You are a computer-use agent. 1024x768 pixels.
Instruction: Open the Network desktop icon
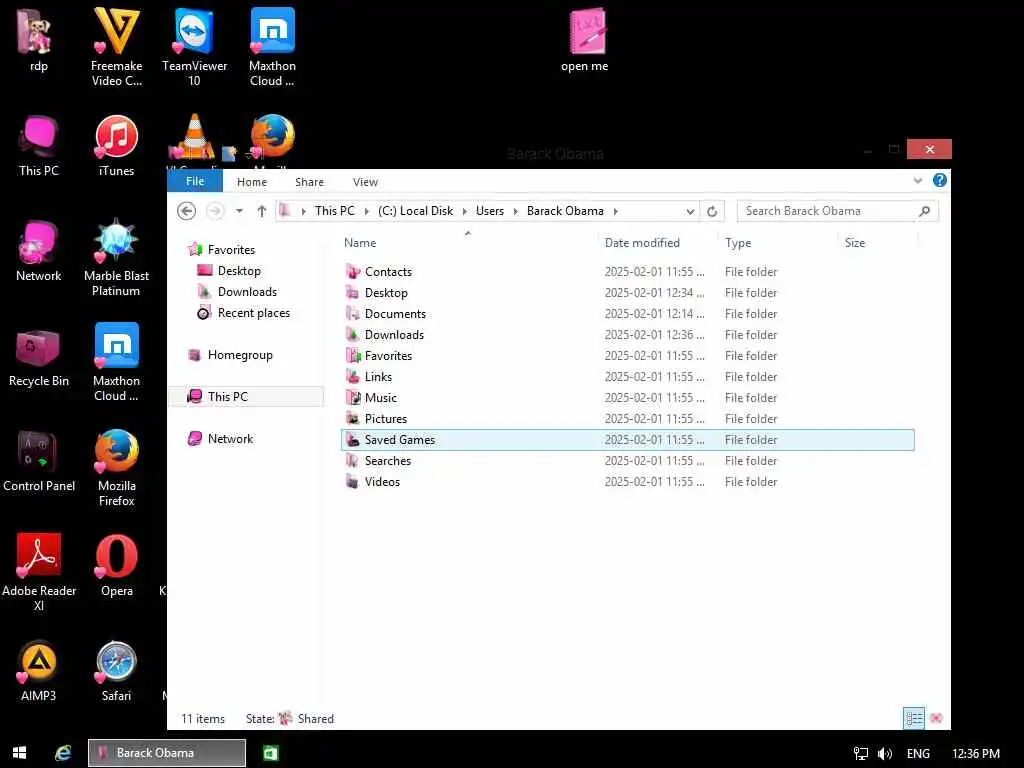(x=39, y=251)
